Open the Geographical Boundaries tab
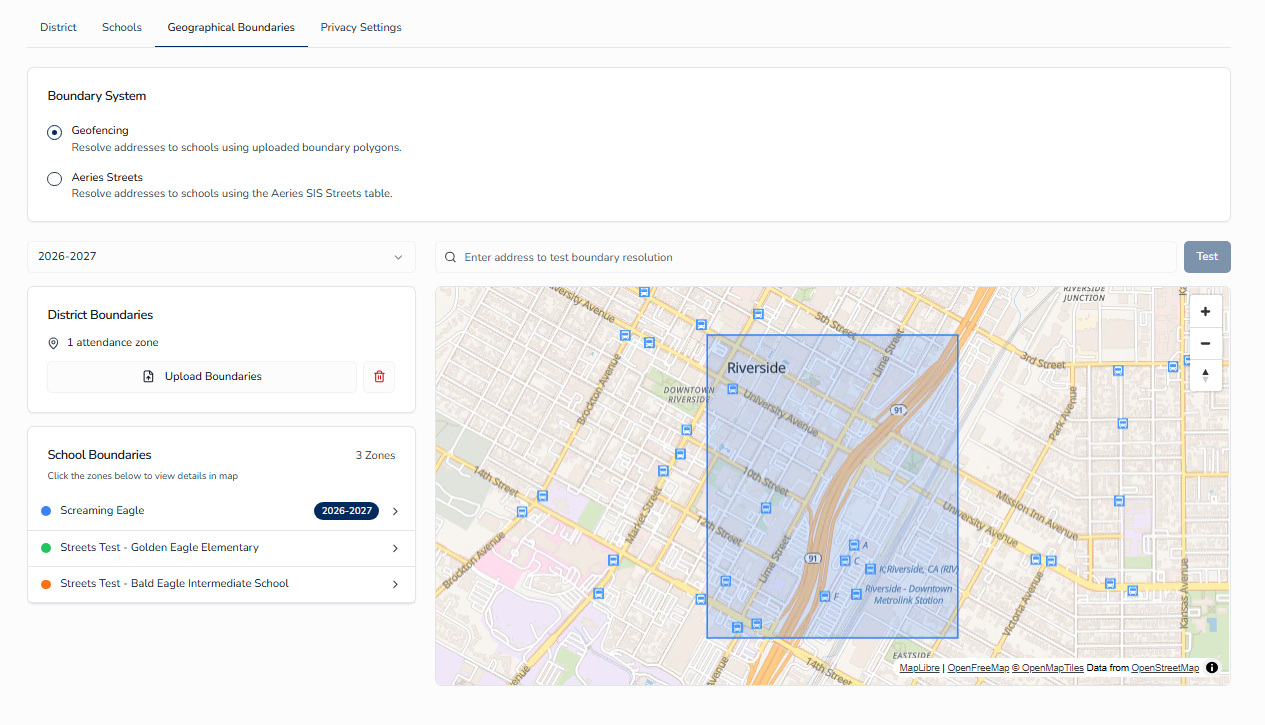Screen dimensions: 1265x725 [x=231, y=27]
